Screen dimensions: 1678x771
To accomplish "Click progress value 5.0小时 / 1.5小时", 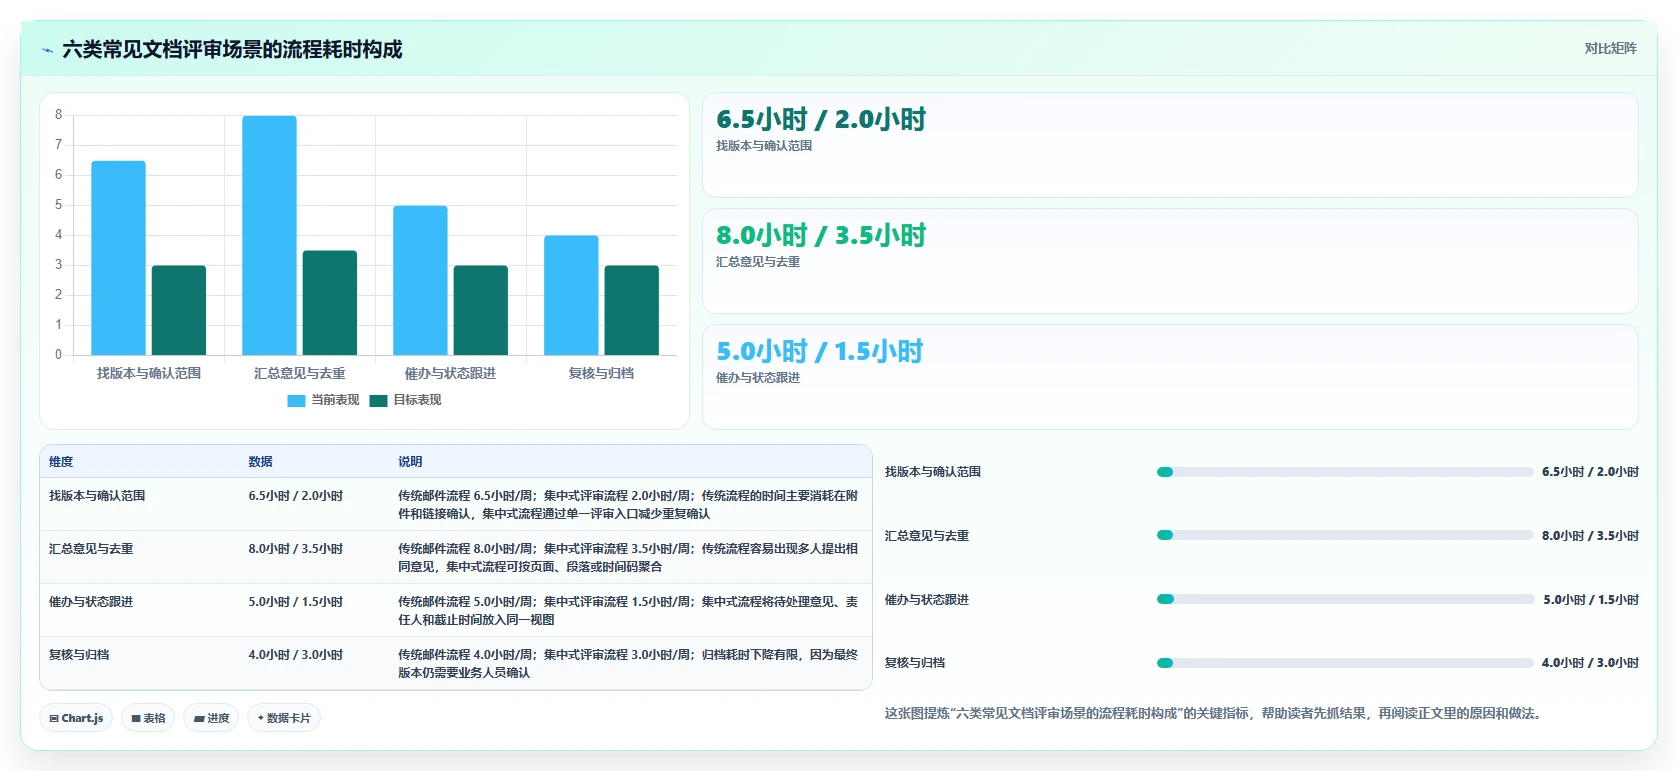I will (1591, 600).
